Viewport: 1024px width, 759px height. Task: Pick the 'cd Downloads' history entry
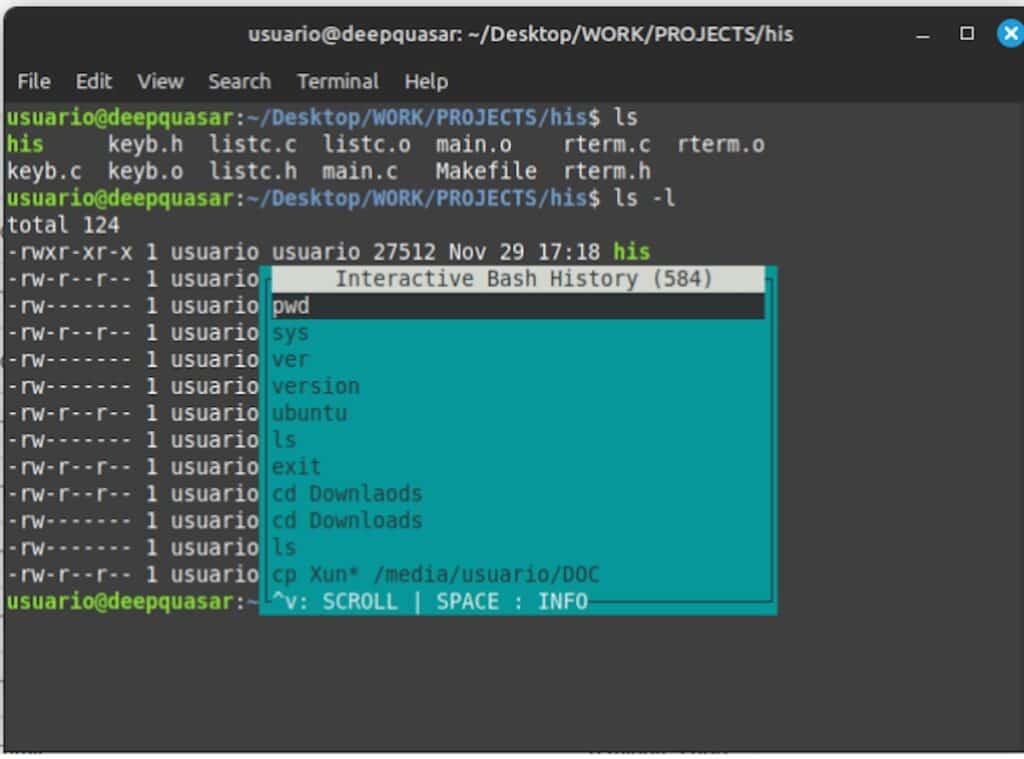(347, 521)
